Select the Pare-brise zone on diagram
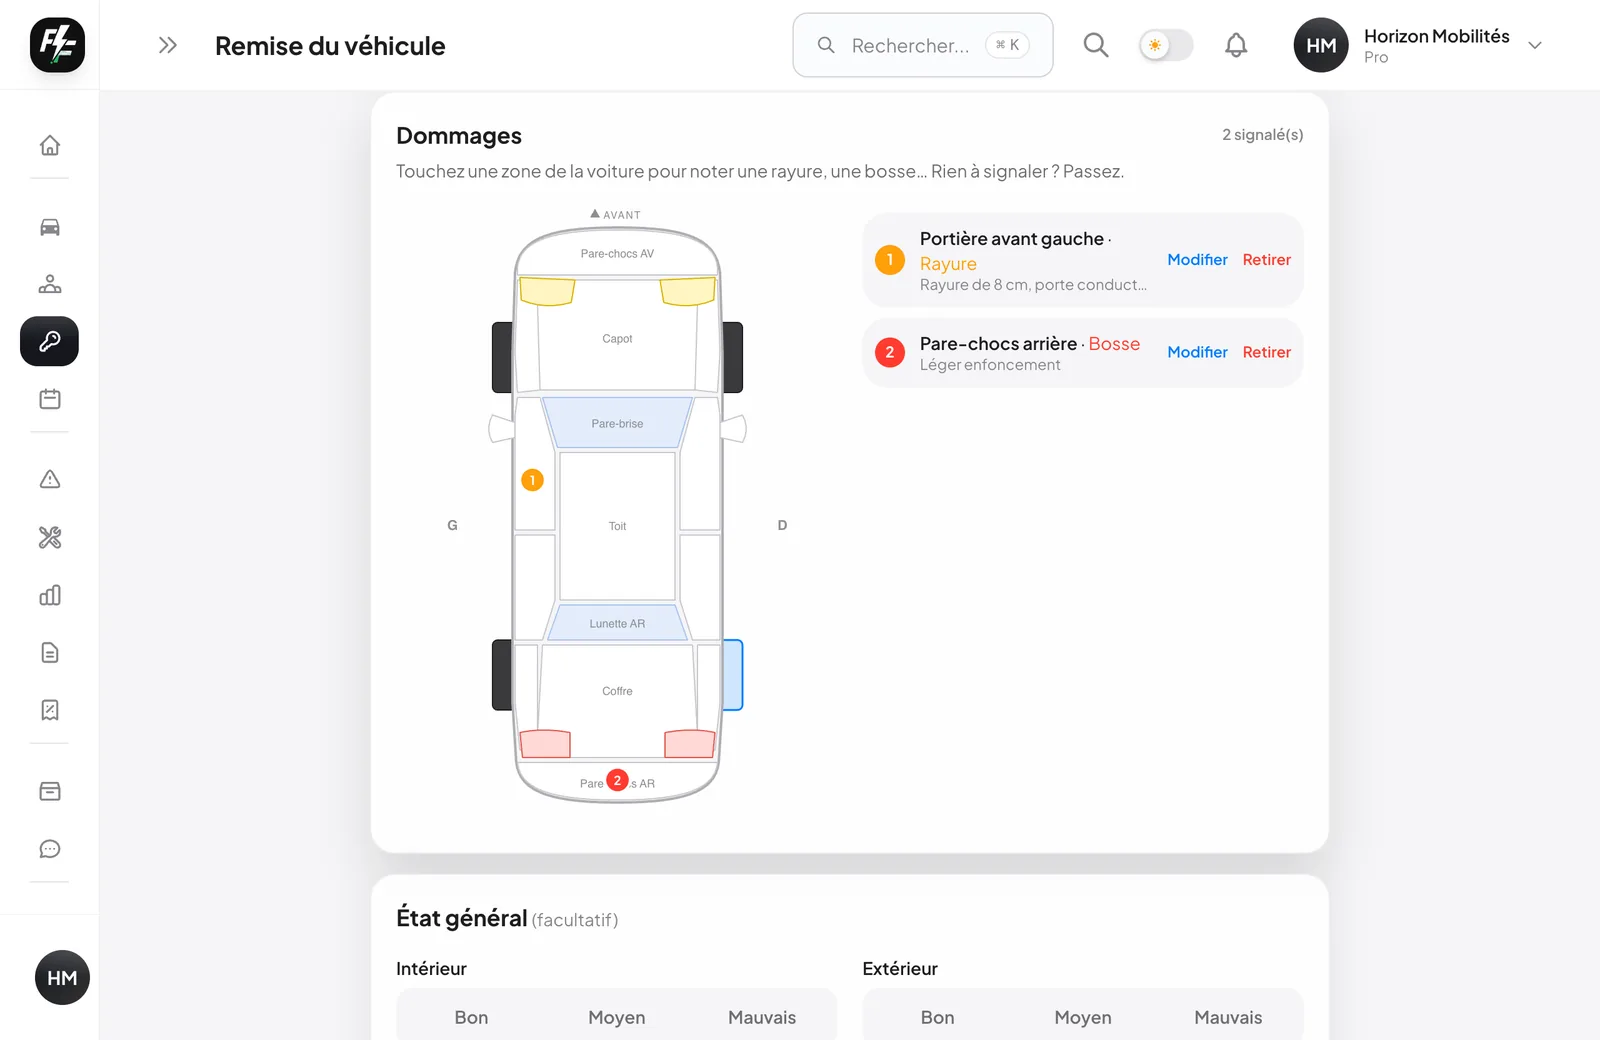 (x=617, y=423)
